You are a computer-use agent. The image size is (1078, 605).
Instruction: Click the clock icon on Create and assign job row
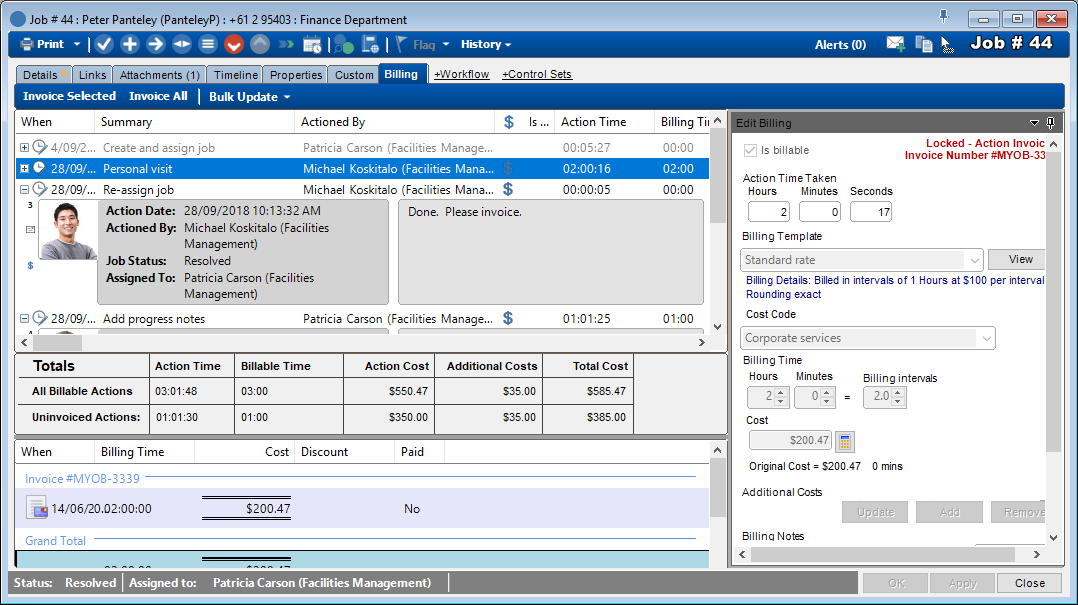[x=40, y=146]
